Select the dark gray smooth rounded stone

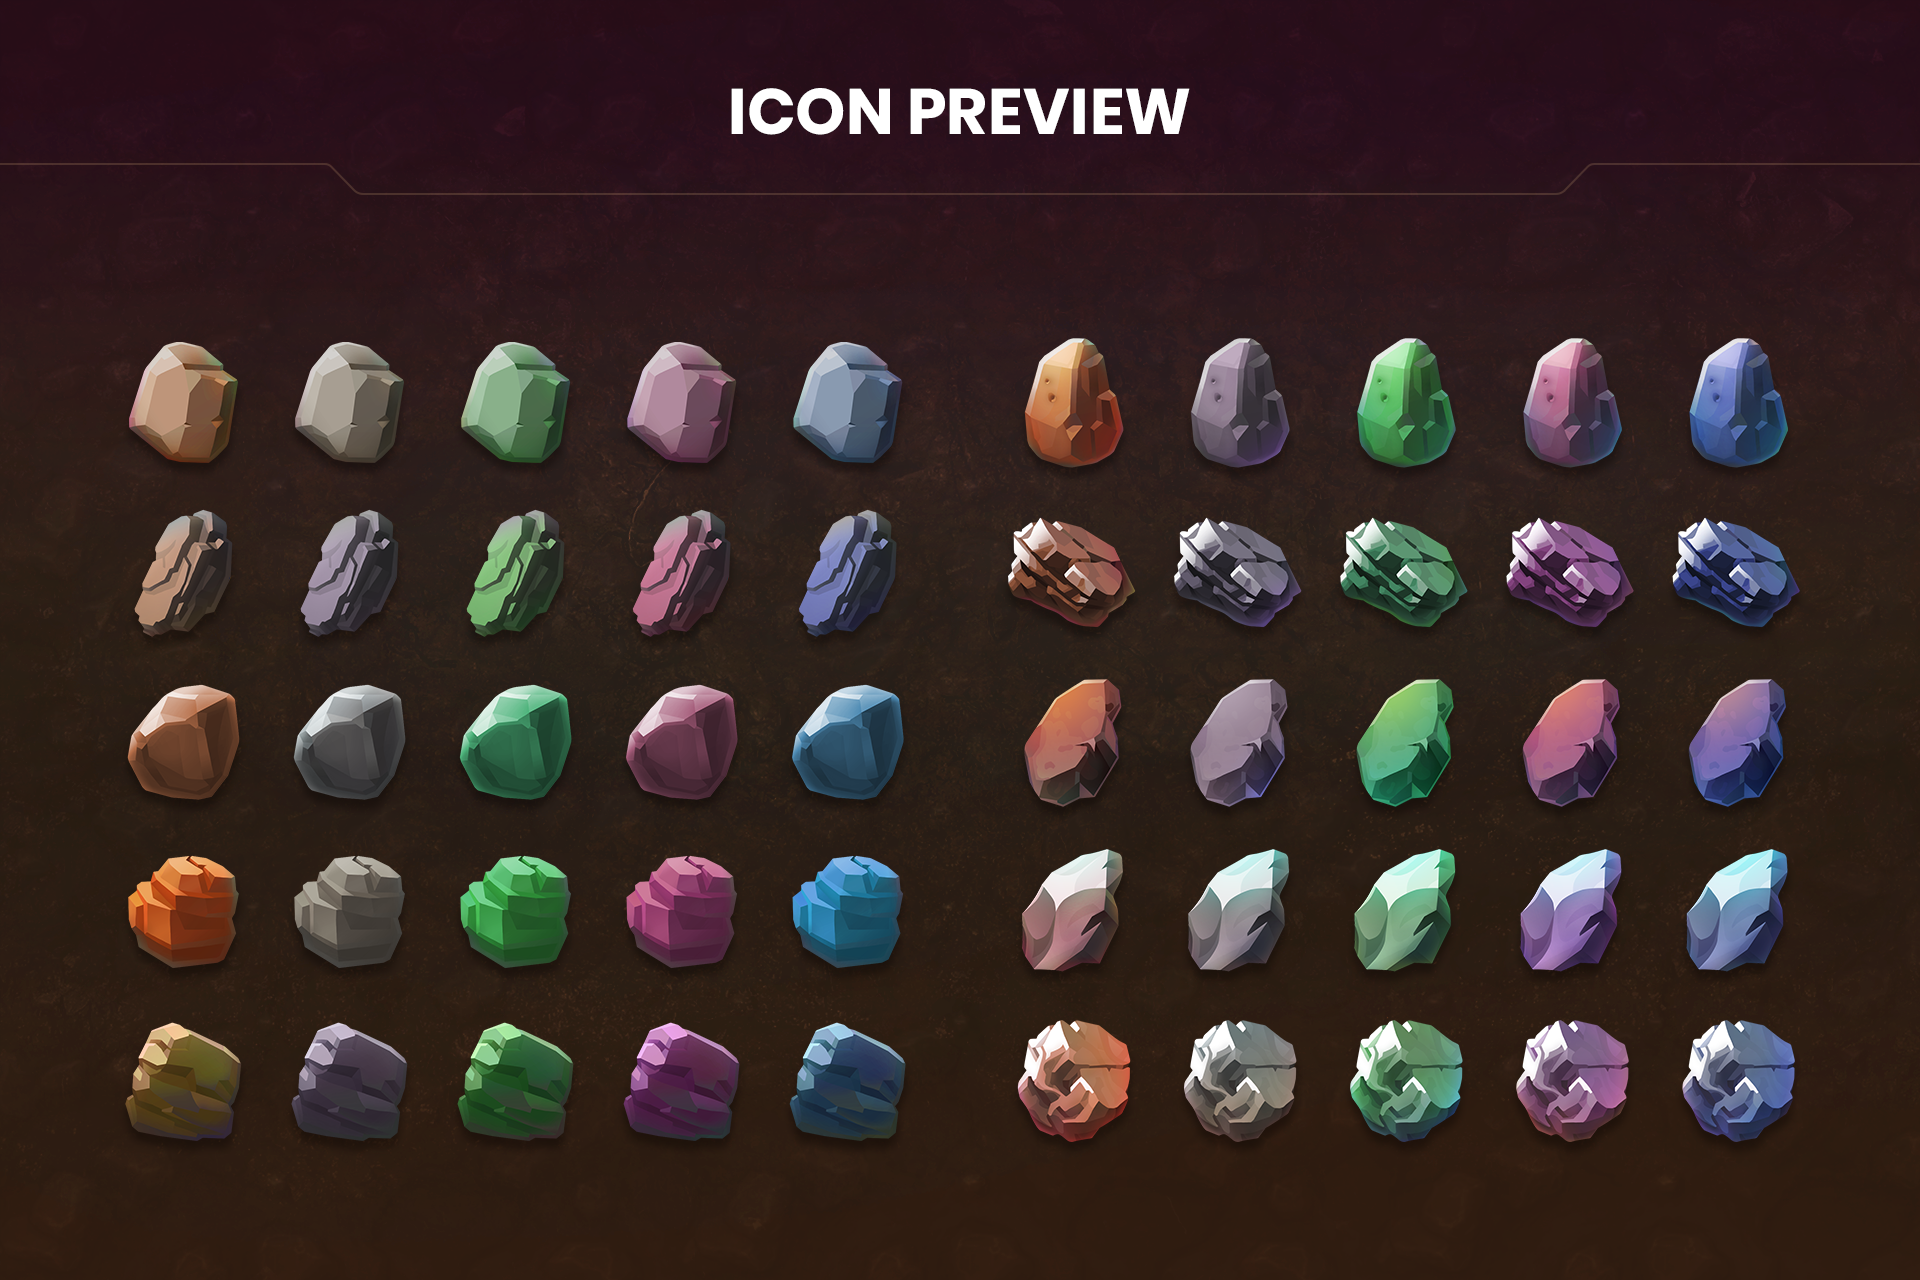(x=349, y=742)
